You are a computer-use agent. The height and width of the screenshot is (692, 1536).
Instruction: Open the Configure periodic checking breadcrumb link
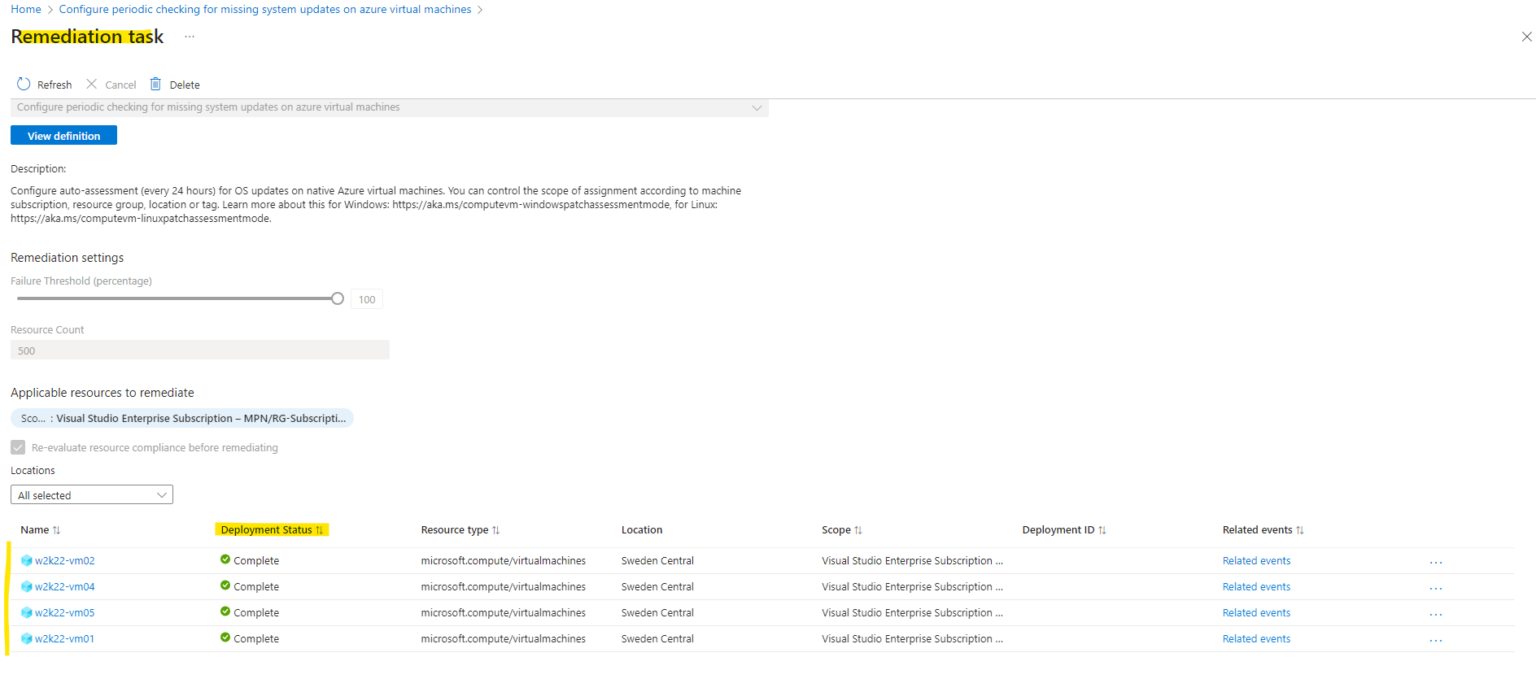[x=265, y=9]
